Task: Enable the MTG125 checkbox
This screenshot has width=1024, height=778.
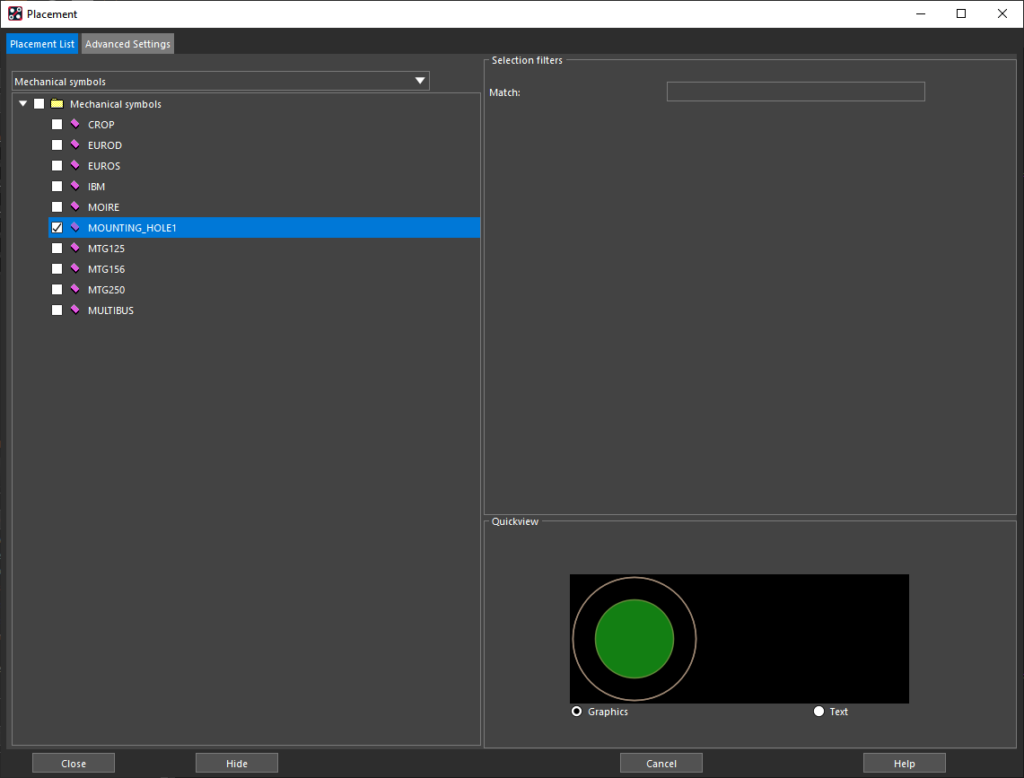Action: (57, 248)
